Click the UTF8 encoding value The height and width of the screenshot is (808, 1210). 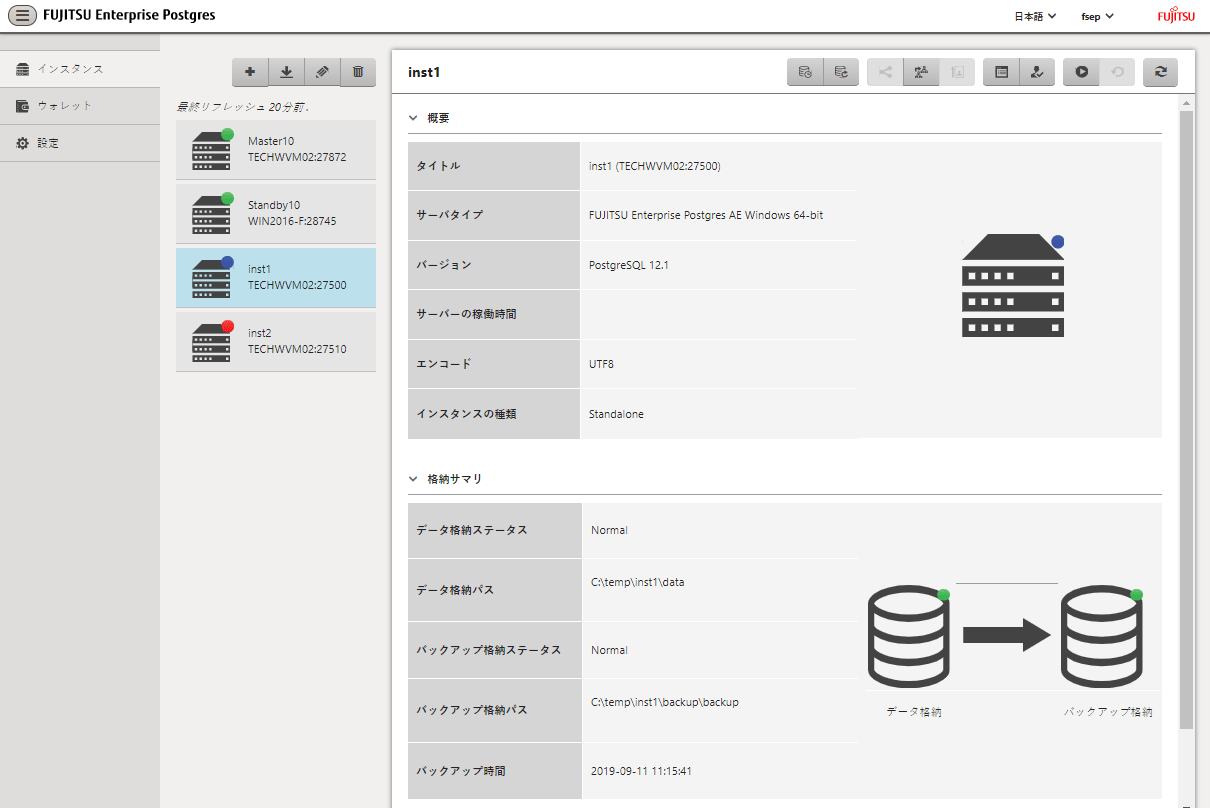click(x=601, y=364)
